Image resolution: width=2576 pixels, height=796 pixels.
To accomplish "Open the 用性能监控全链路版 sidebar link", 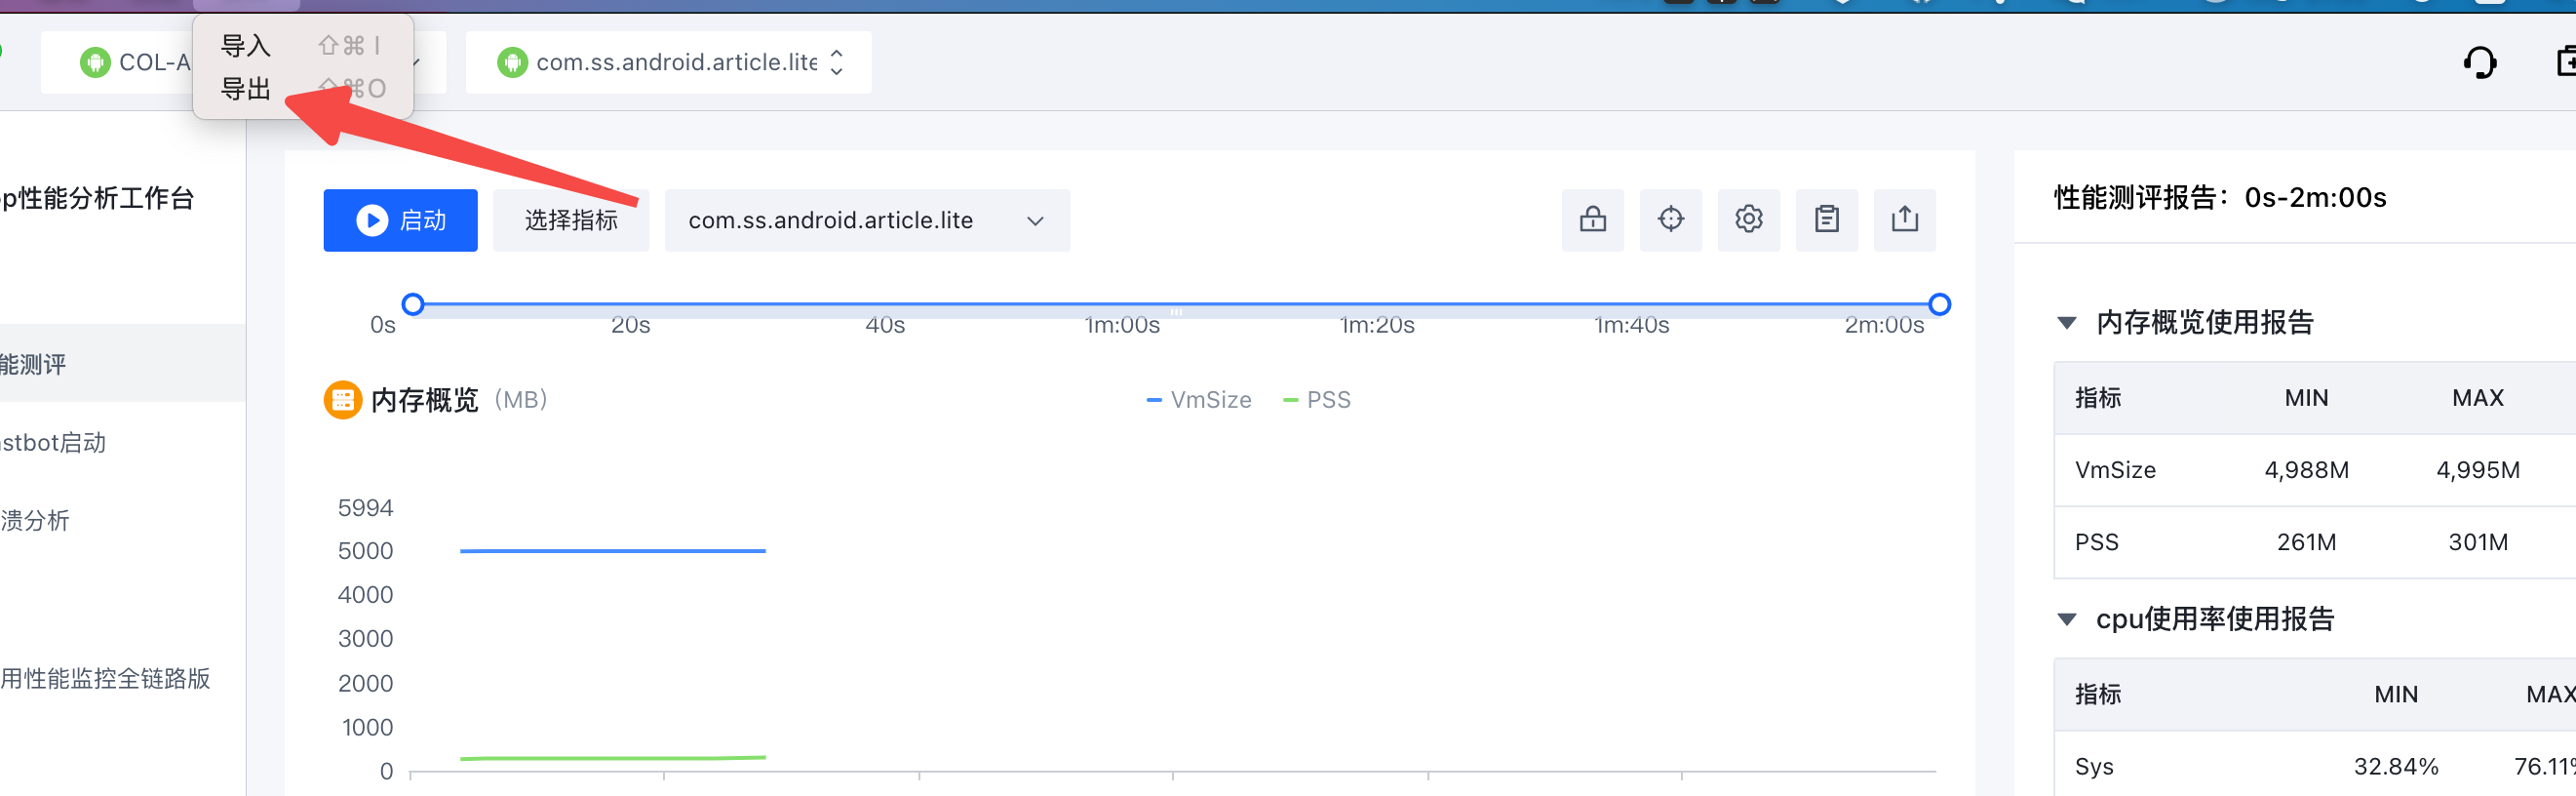I will 105,679.
